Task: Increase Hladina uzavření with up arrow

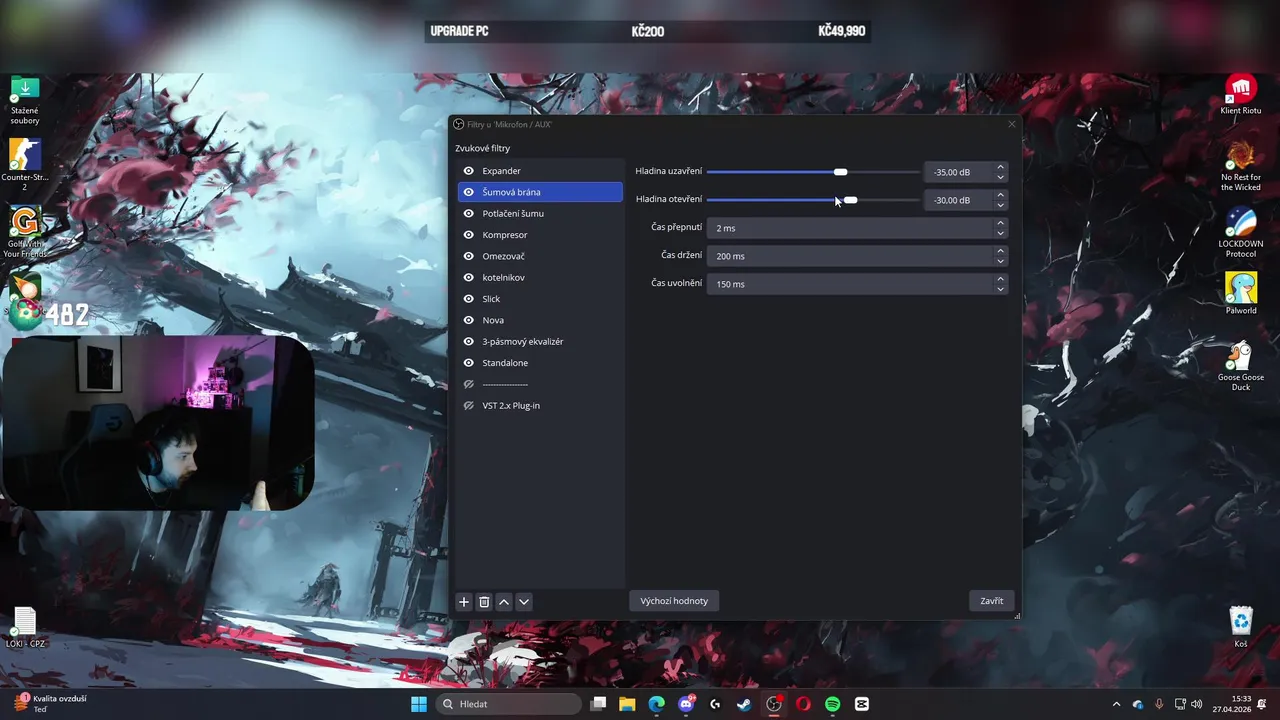Action: (x=1000, y=167)
